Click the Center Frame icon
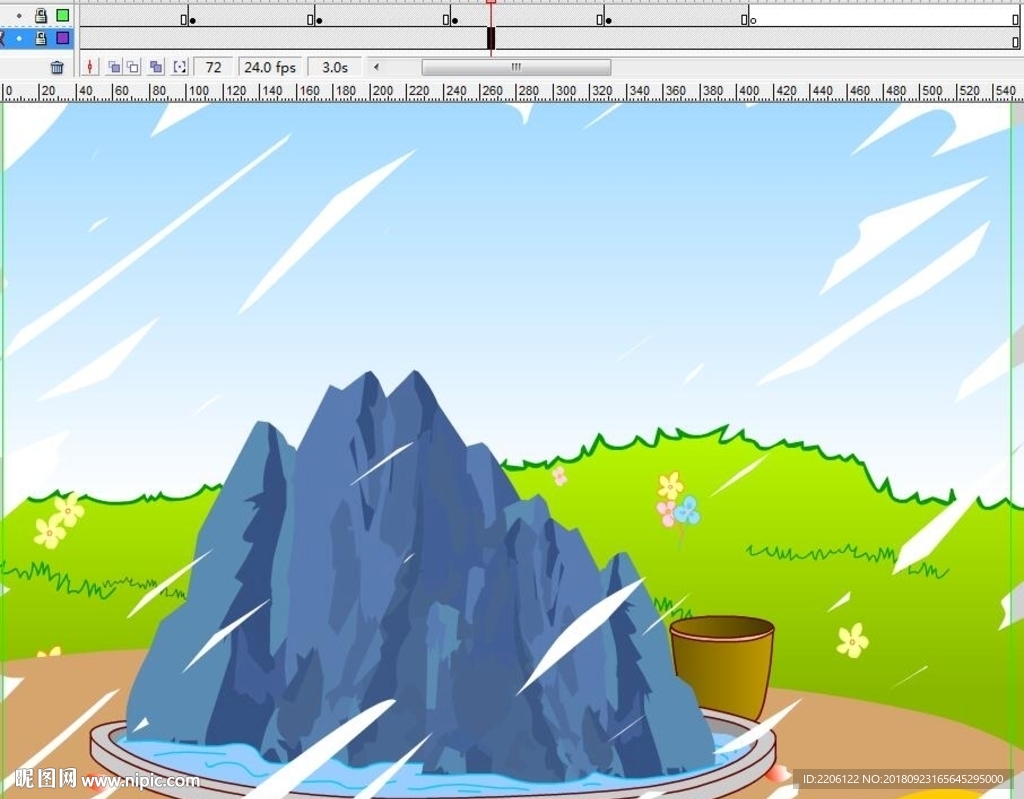Image resolution: width=1024 pixels, height=799 pixels. (x=91, y=67)
